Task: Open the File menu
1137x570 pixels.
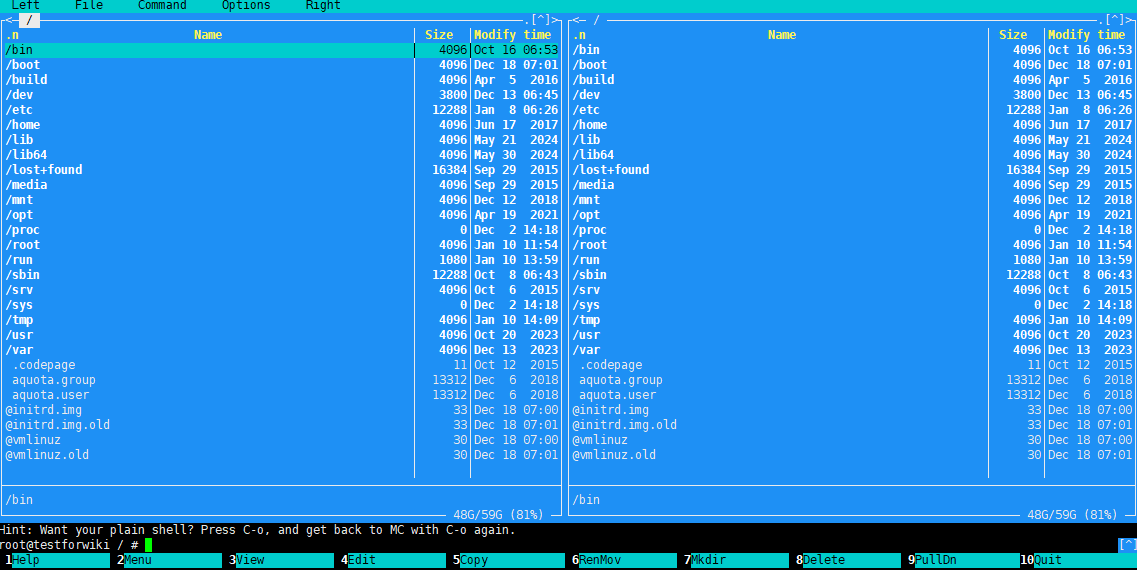Action: (88, 5)
